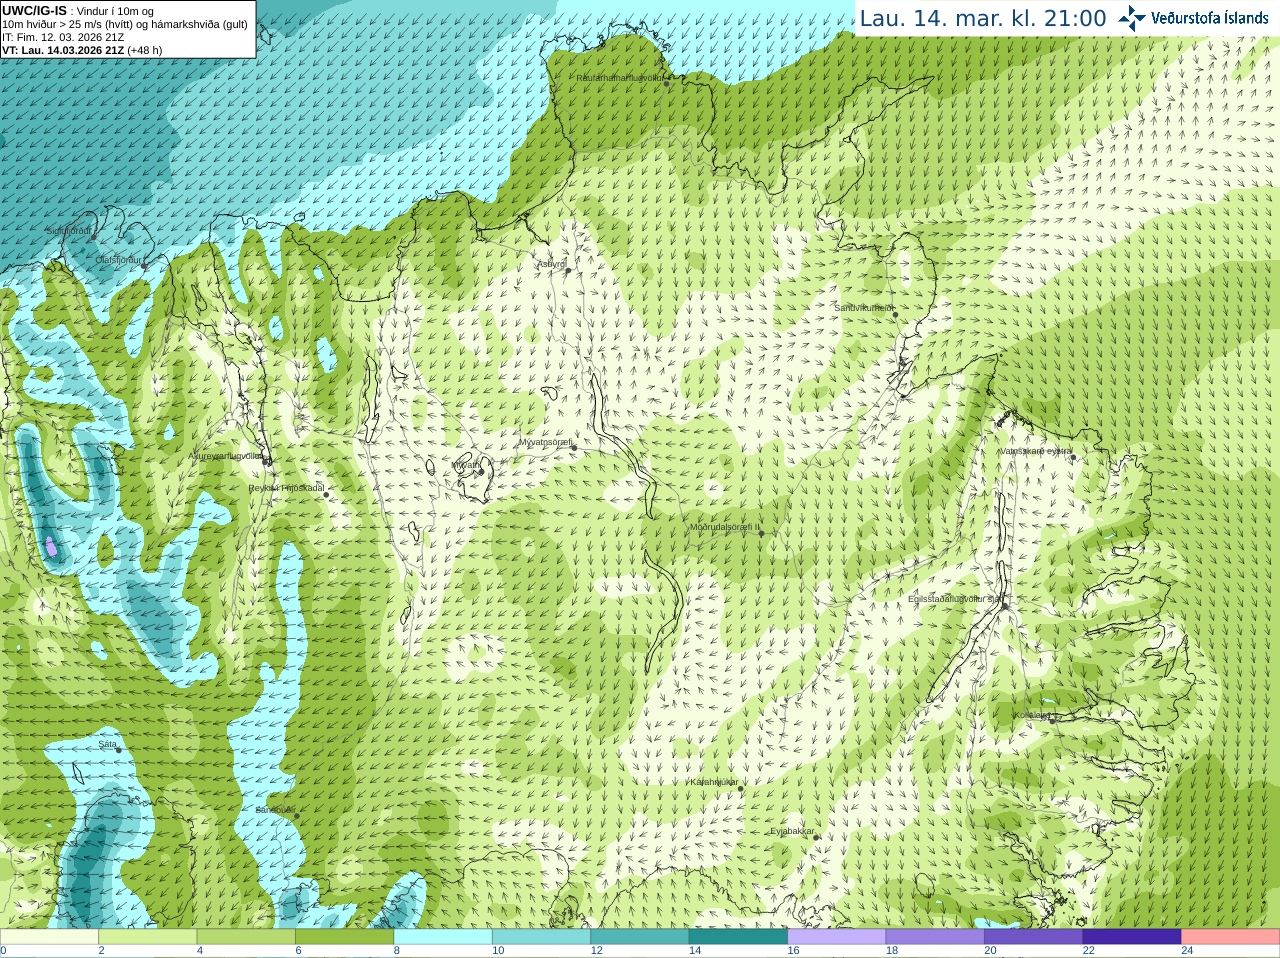Click the legend scale value 8
The image size is (1280, 958).
click(397, 951)
